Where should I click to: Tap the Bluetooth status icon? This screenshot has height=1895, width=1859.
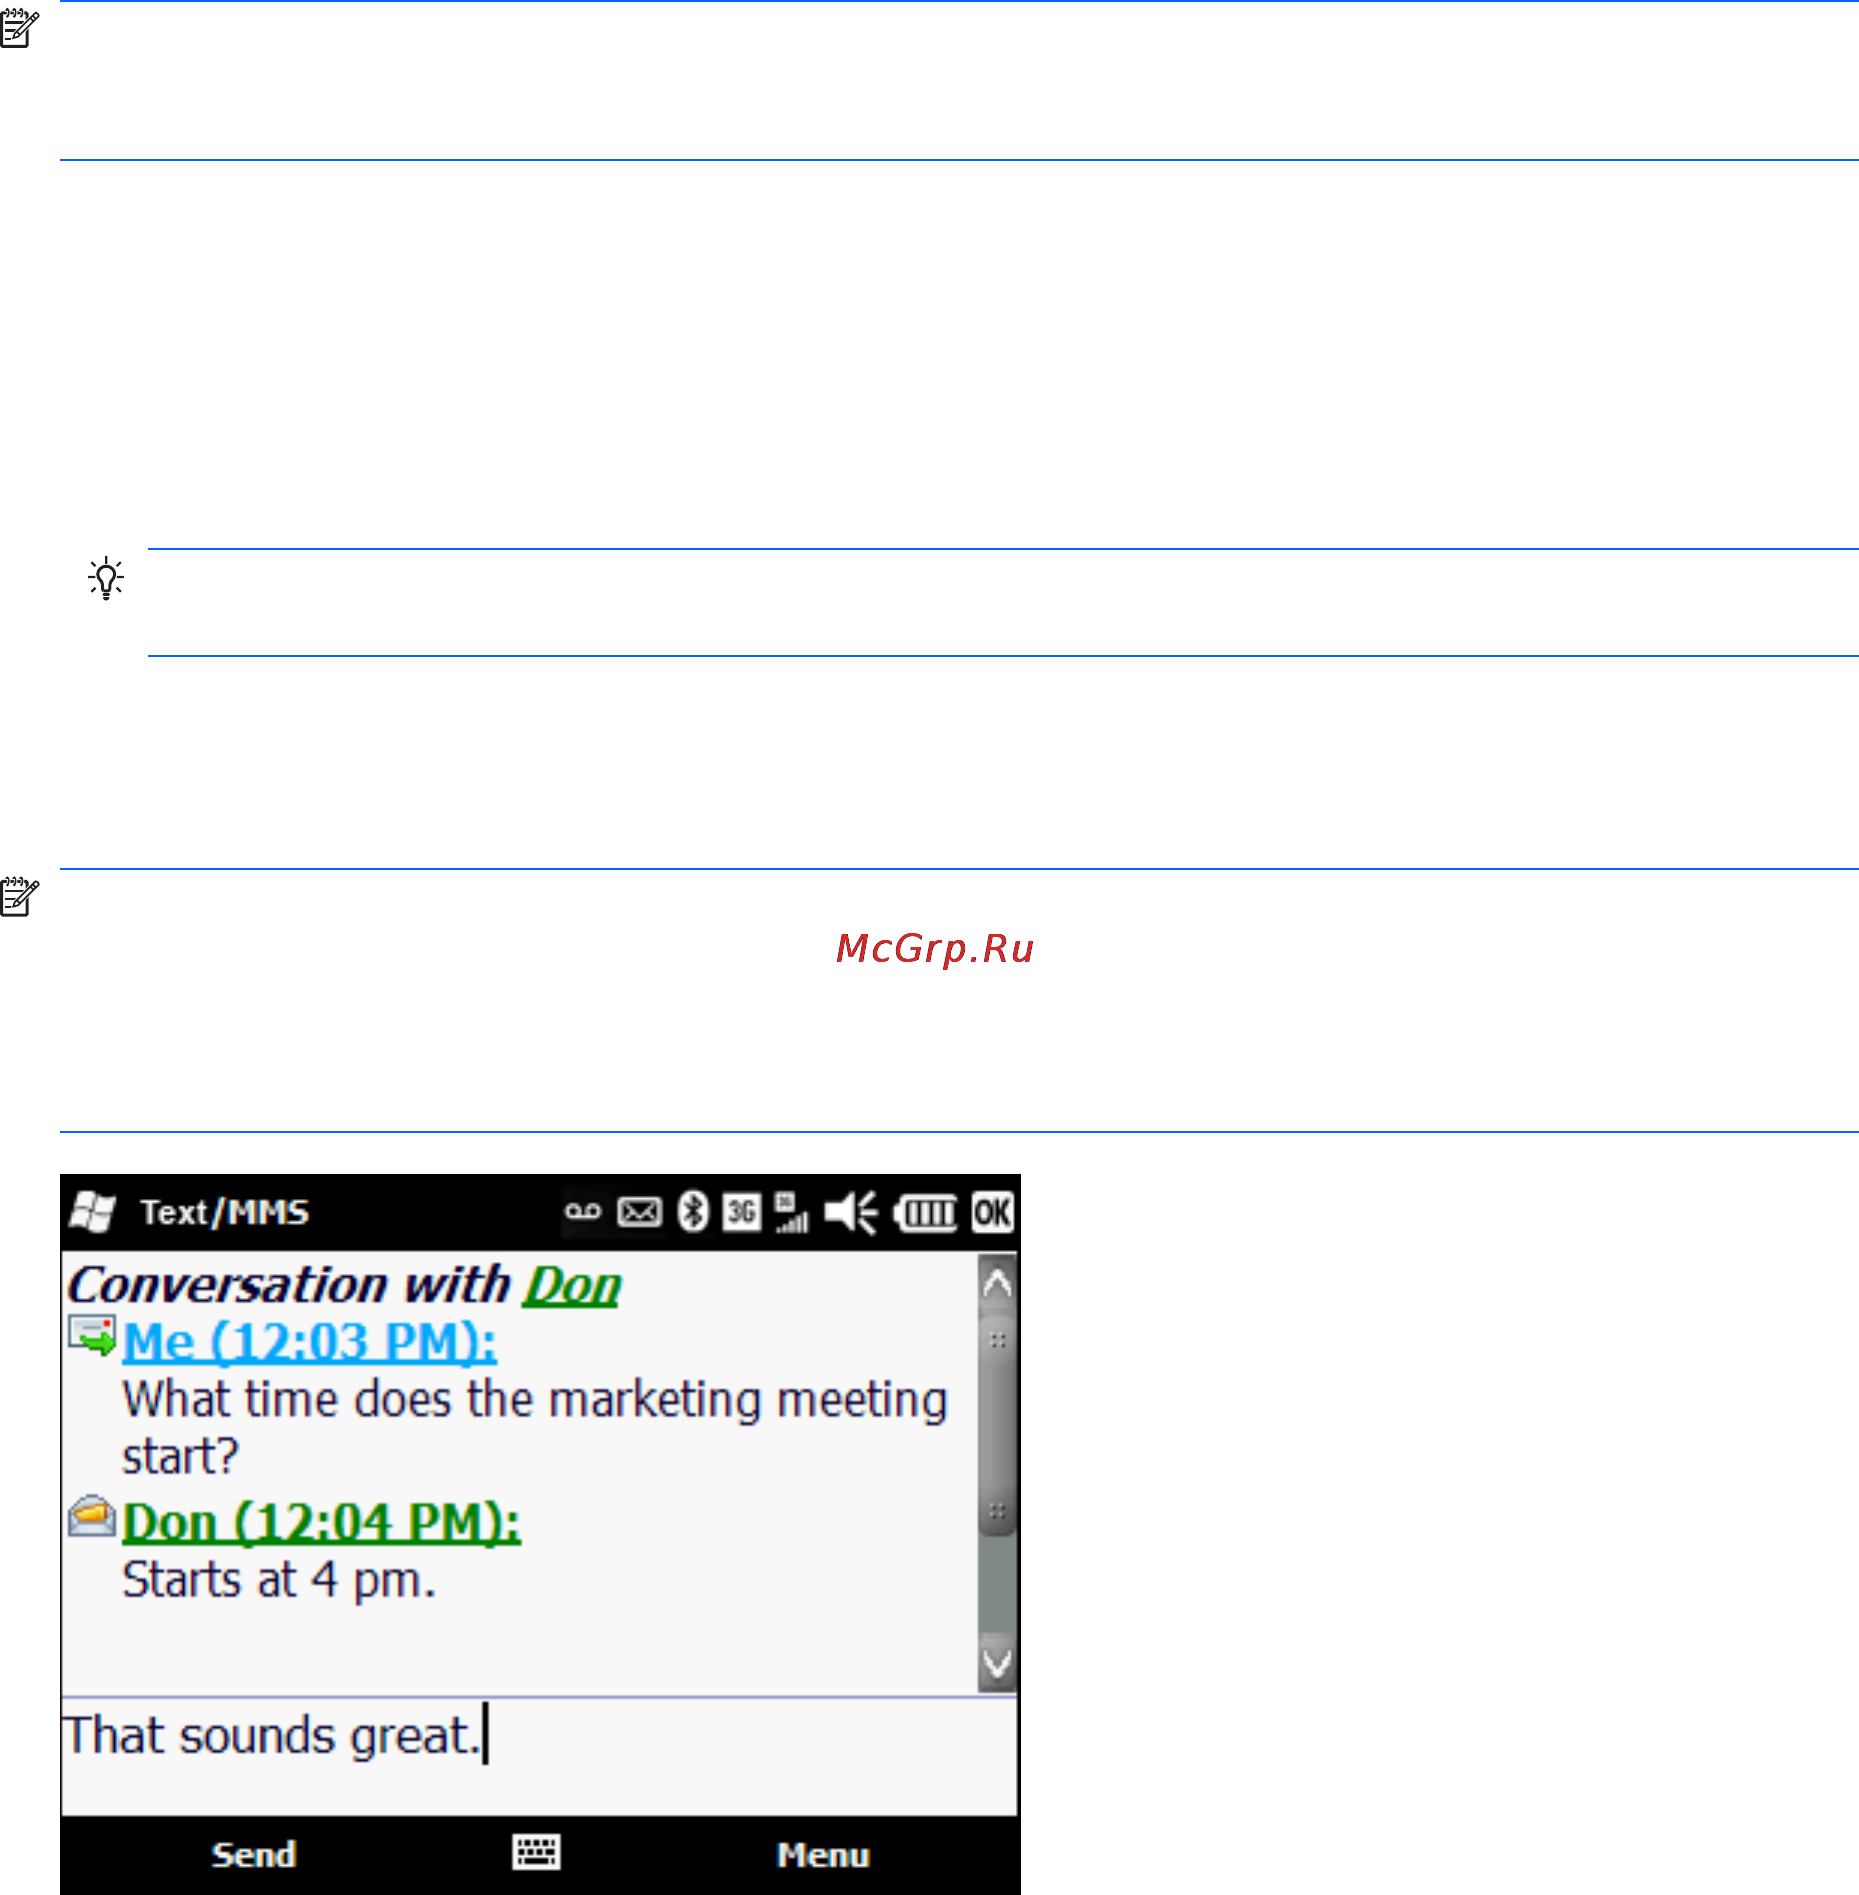(x=693, y=1212)
